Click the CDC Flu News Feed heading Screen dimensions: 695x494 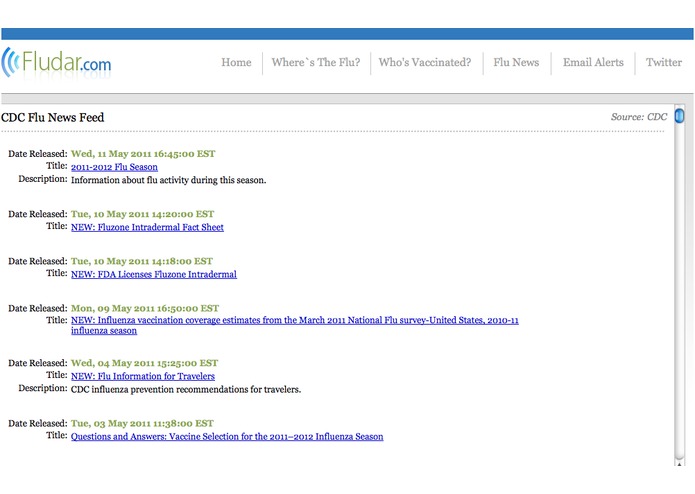coord(52,117)
